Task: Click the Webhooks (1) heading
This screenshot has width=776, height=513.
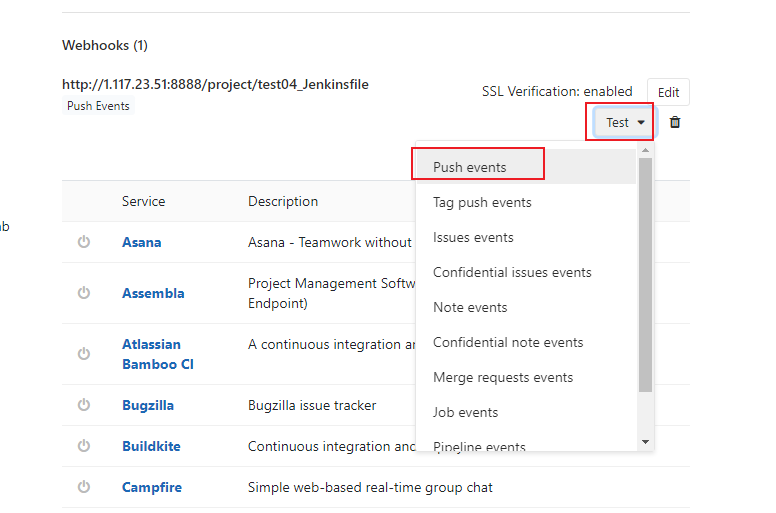Action: [x=105, y=46]
